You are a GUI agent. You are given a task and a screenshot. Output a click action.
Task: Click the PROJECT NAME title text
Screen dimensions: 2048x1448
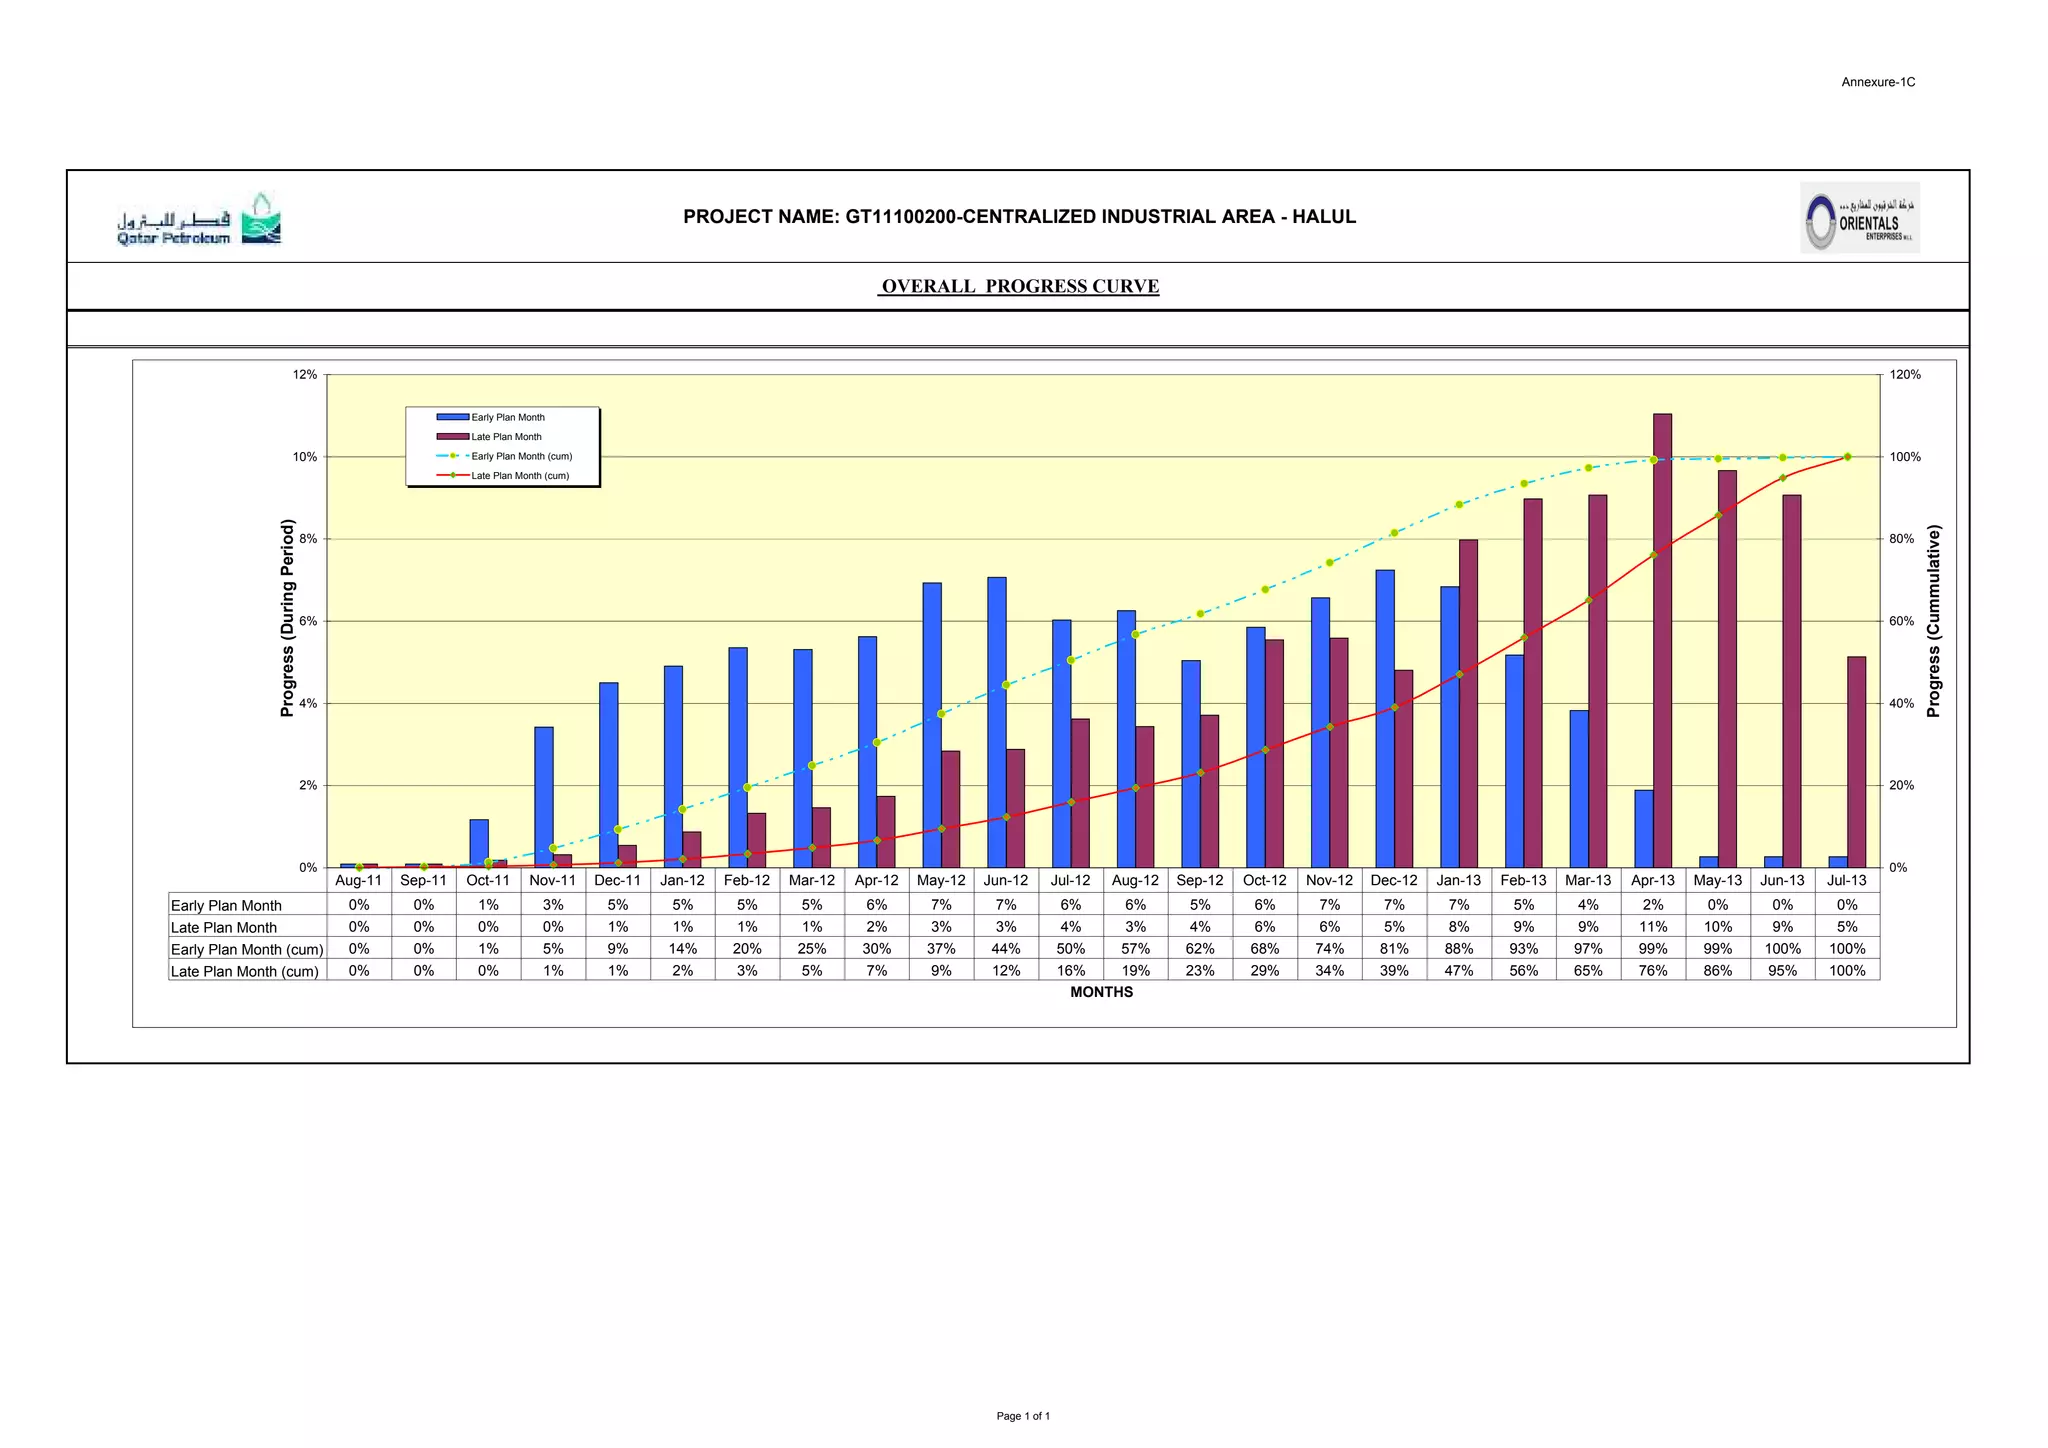(x=1019, y=217)
